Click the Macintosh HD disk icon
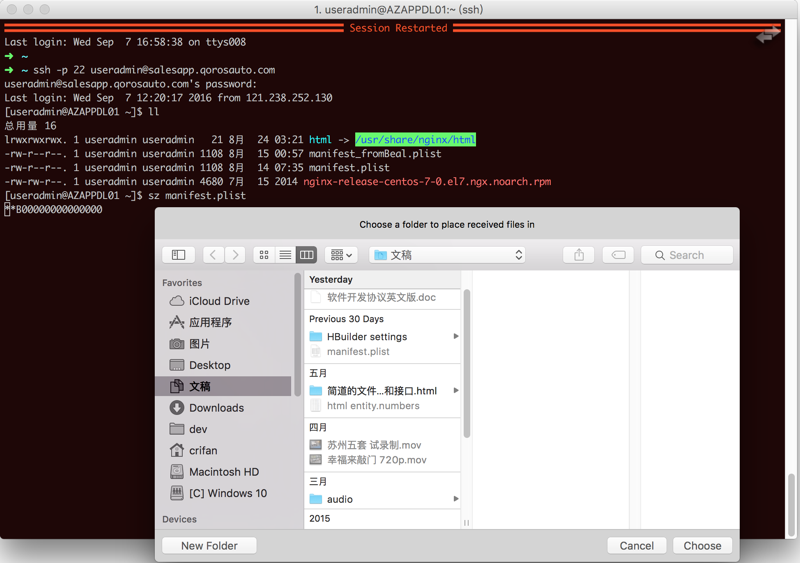The height and width of the screenshot is (563, 800). pos(177,472)
